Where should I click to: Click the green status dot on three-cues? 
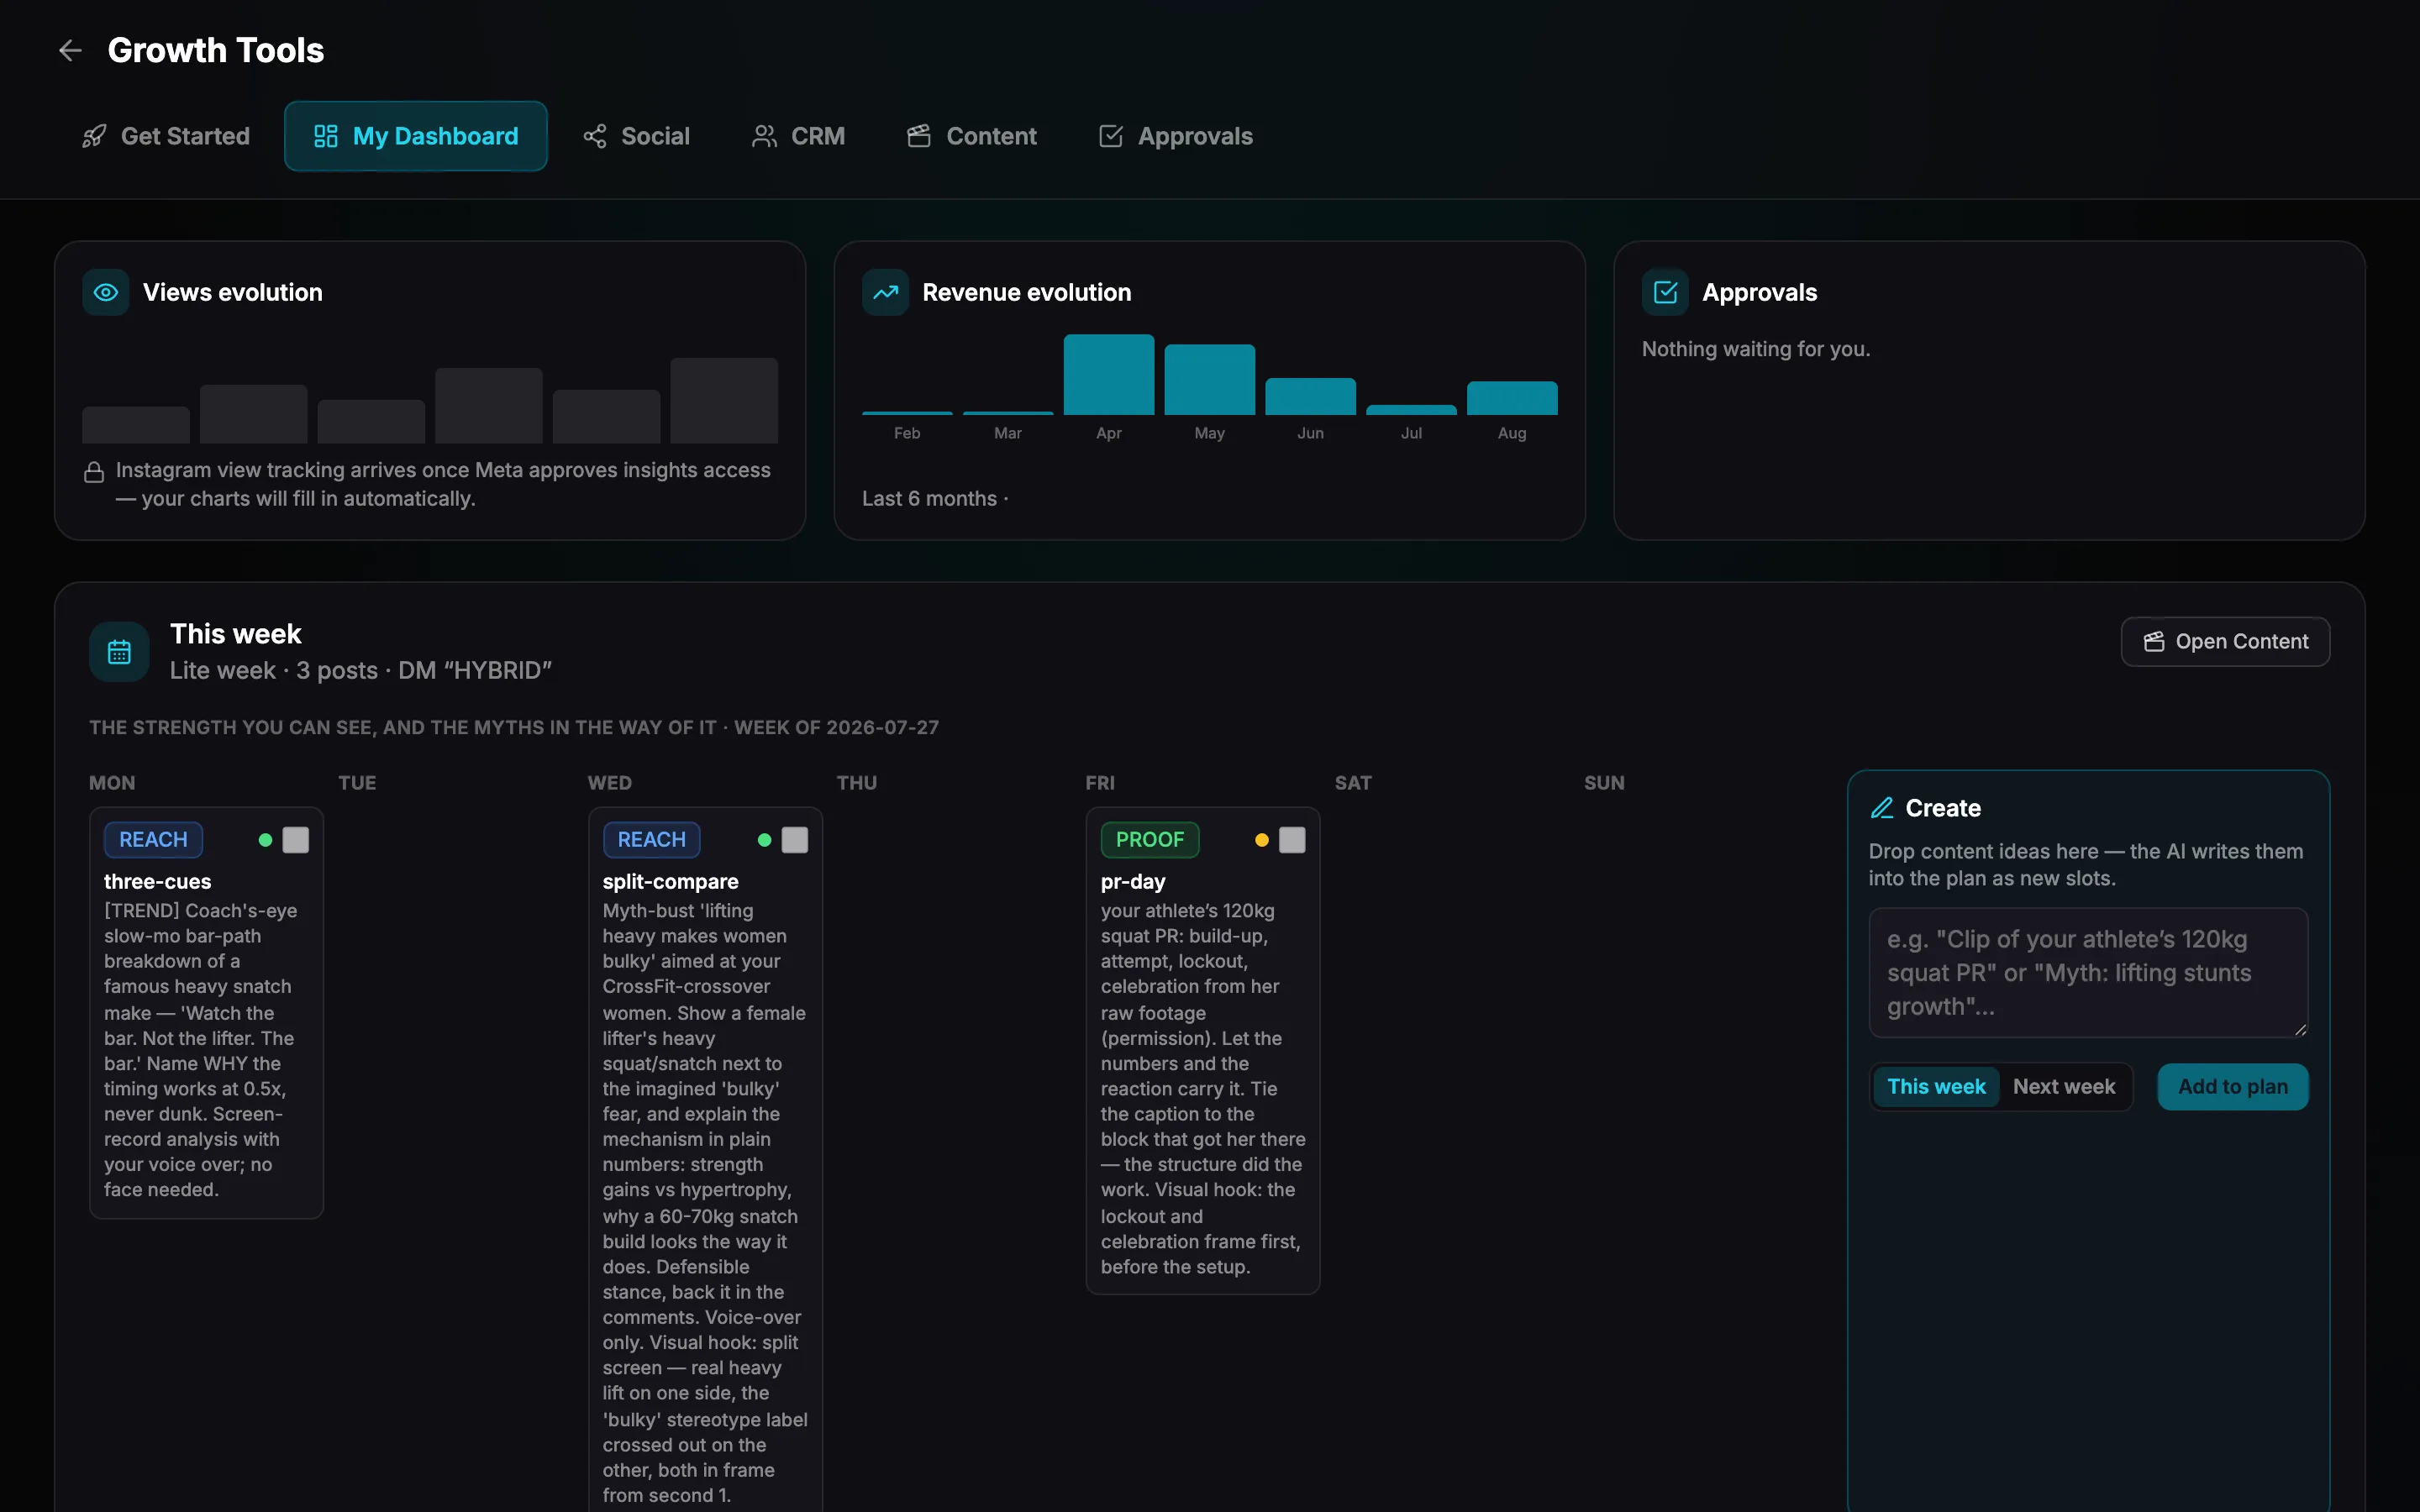pyautogui.click(x=265, y=840)
